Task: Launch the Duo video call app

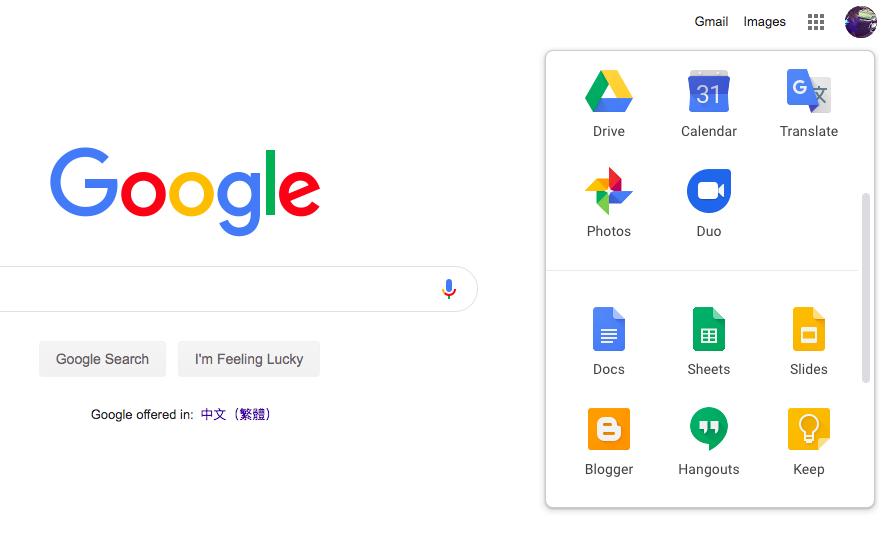Action: [708, 191]
